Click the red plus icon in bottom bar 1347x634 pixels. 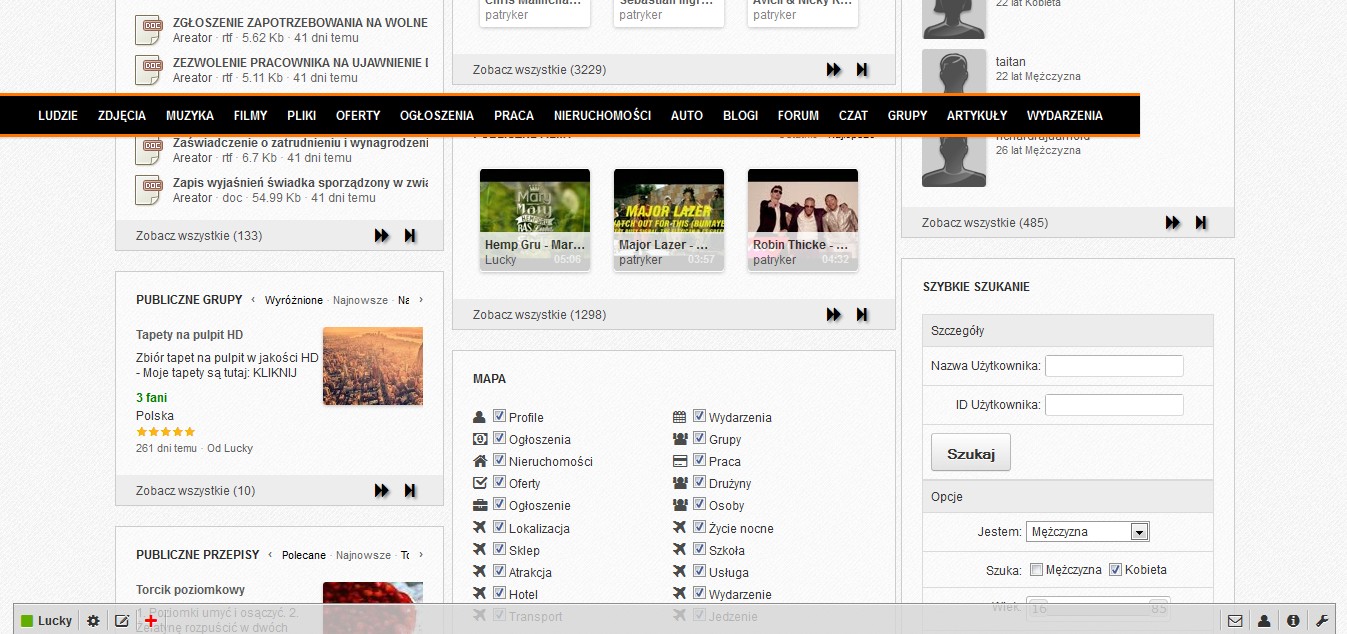[x=151, y=621]
